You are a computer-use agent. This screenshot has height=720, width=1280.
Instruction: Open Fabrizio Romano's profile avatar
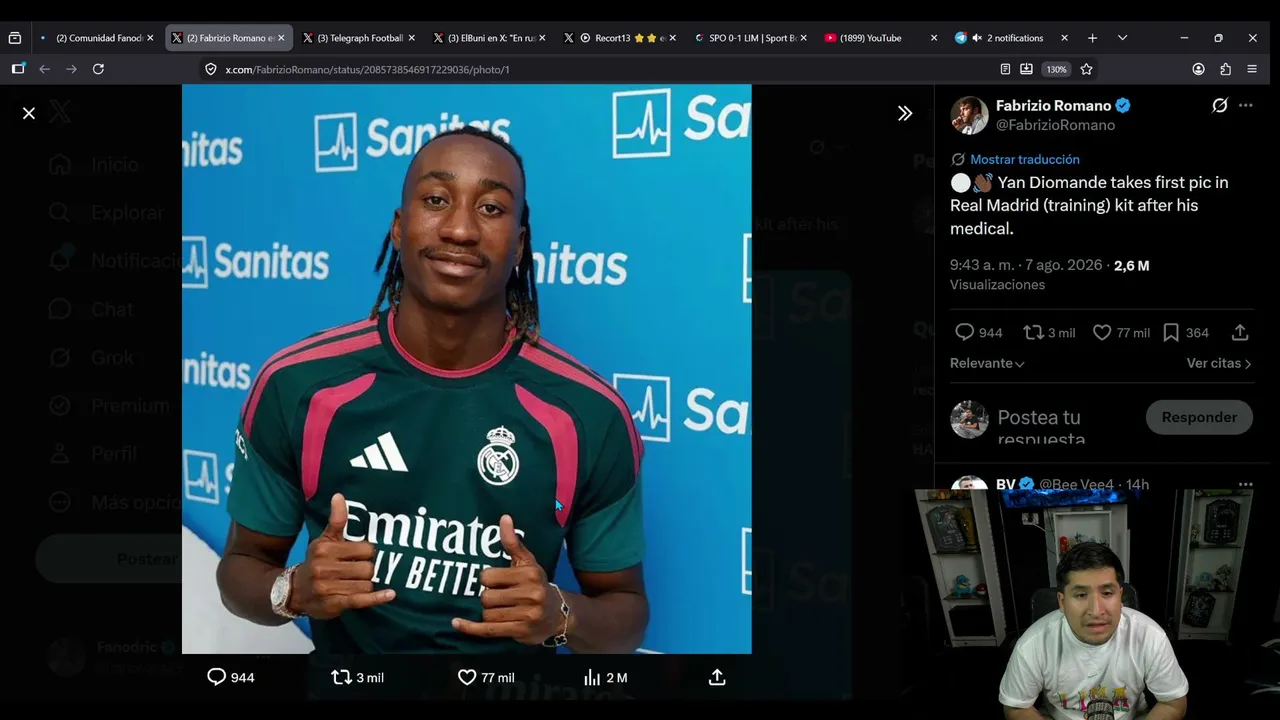969,115
